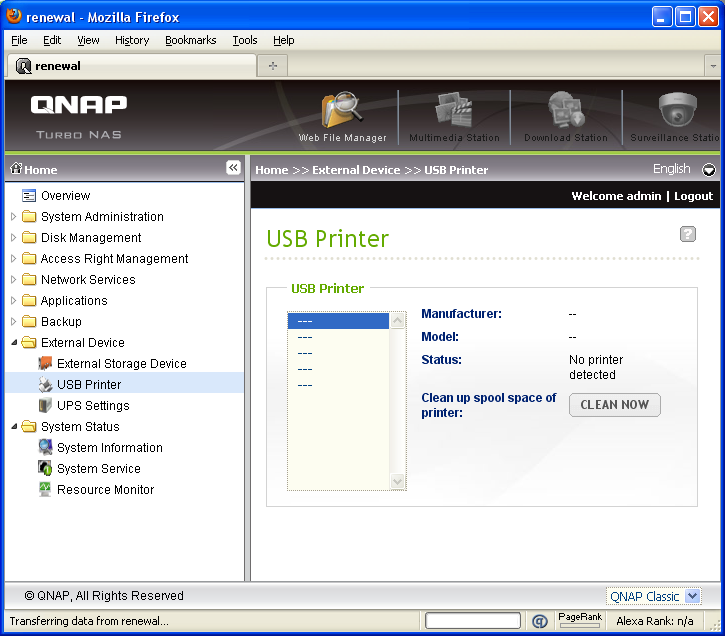
Task: Open the English language dropdown arrow
Action: point(708,170)
